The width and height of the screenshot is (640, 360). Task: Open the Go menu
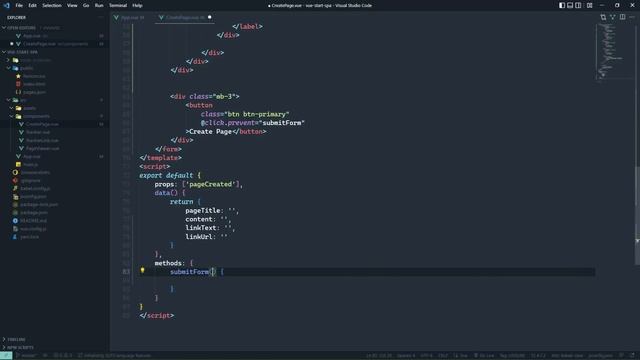(x=86, y=5)
